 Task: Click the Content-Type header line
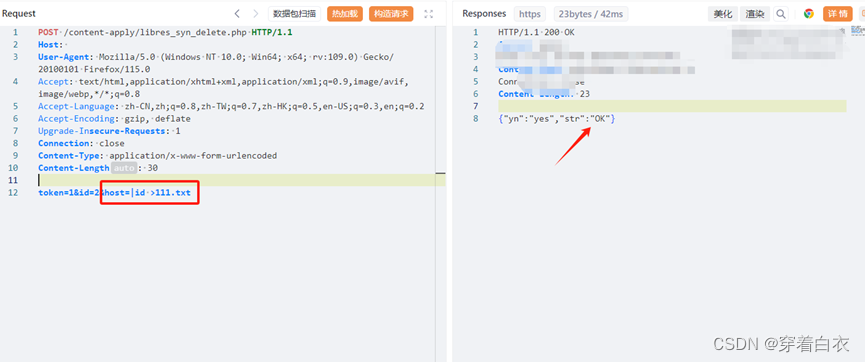[x=157, y=156]
